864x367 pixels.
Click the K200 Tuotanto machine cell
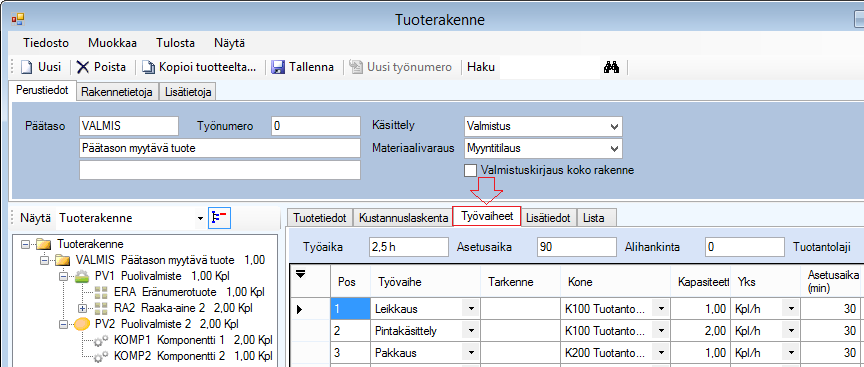615,353
